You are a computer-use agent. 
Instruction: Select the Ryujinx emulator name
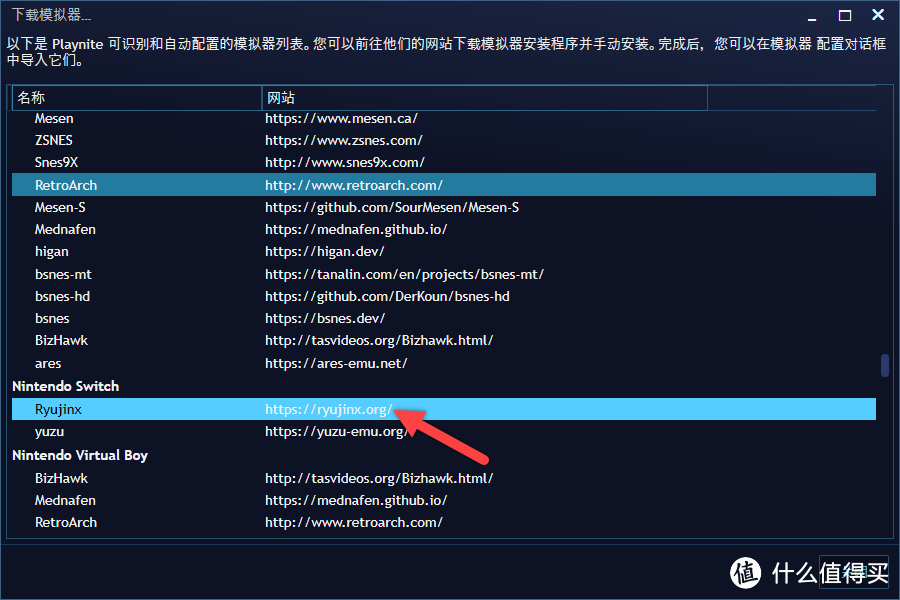click(59, 409)
